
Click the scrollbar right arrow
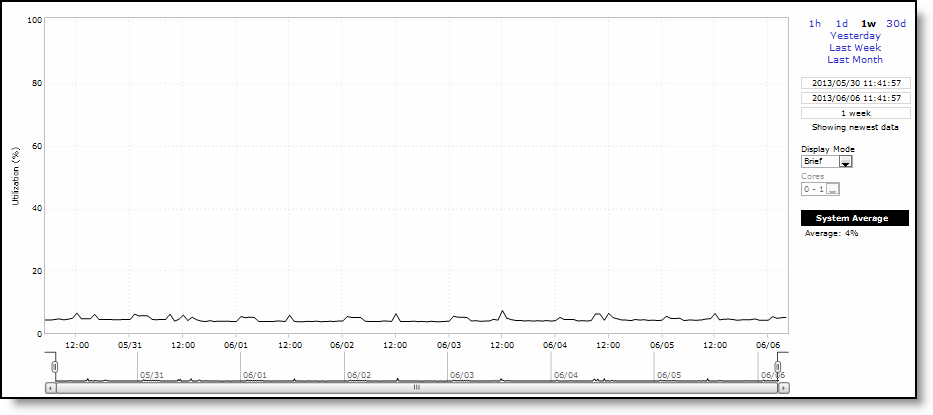click(784, 388)
